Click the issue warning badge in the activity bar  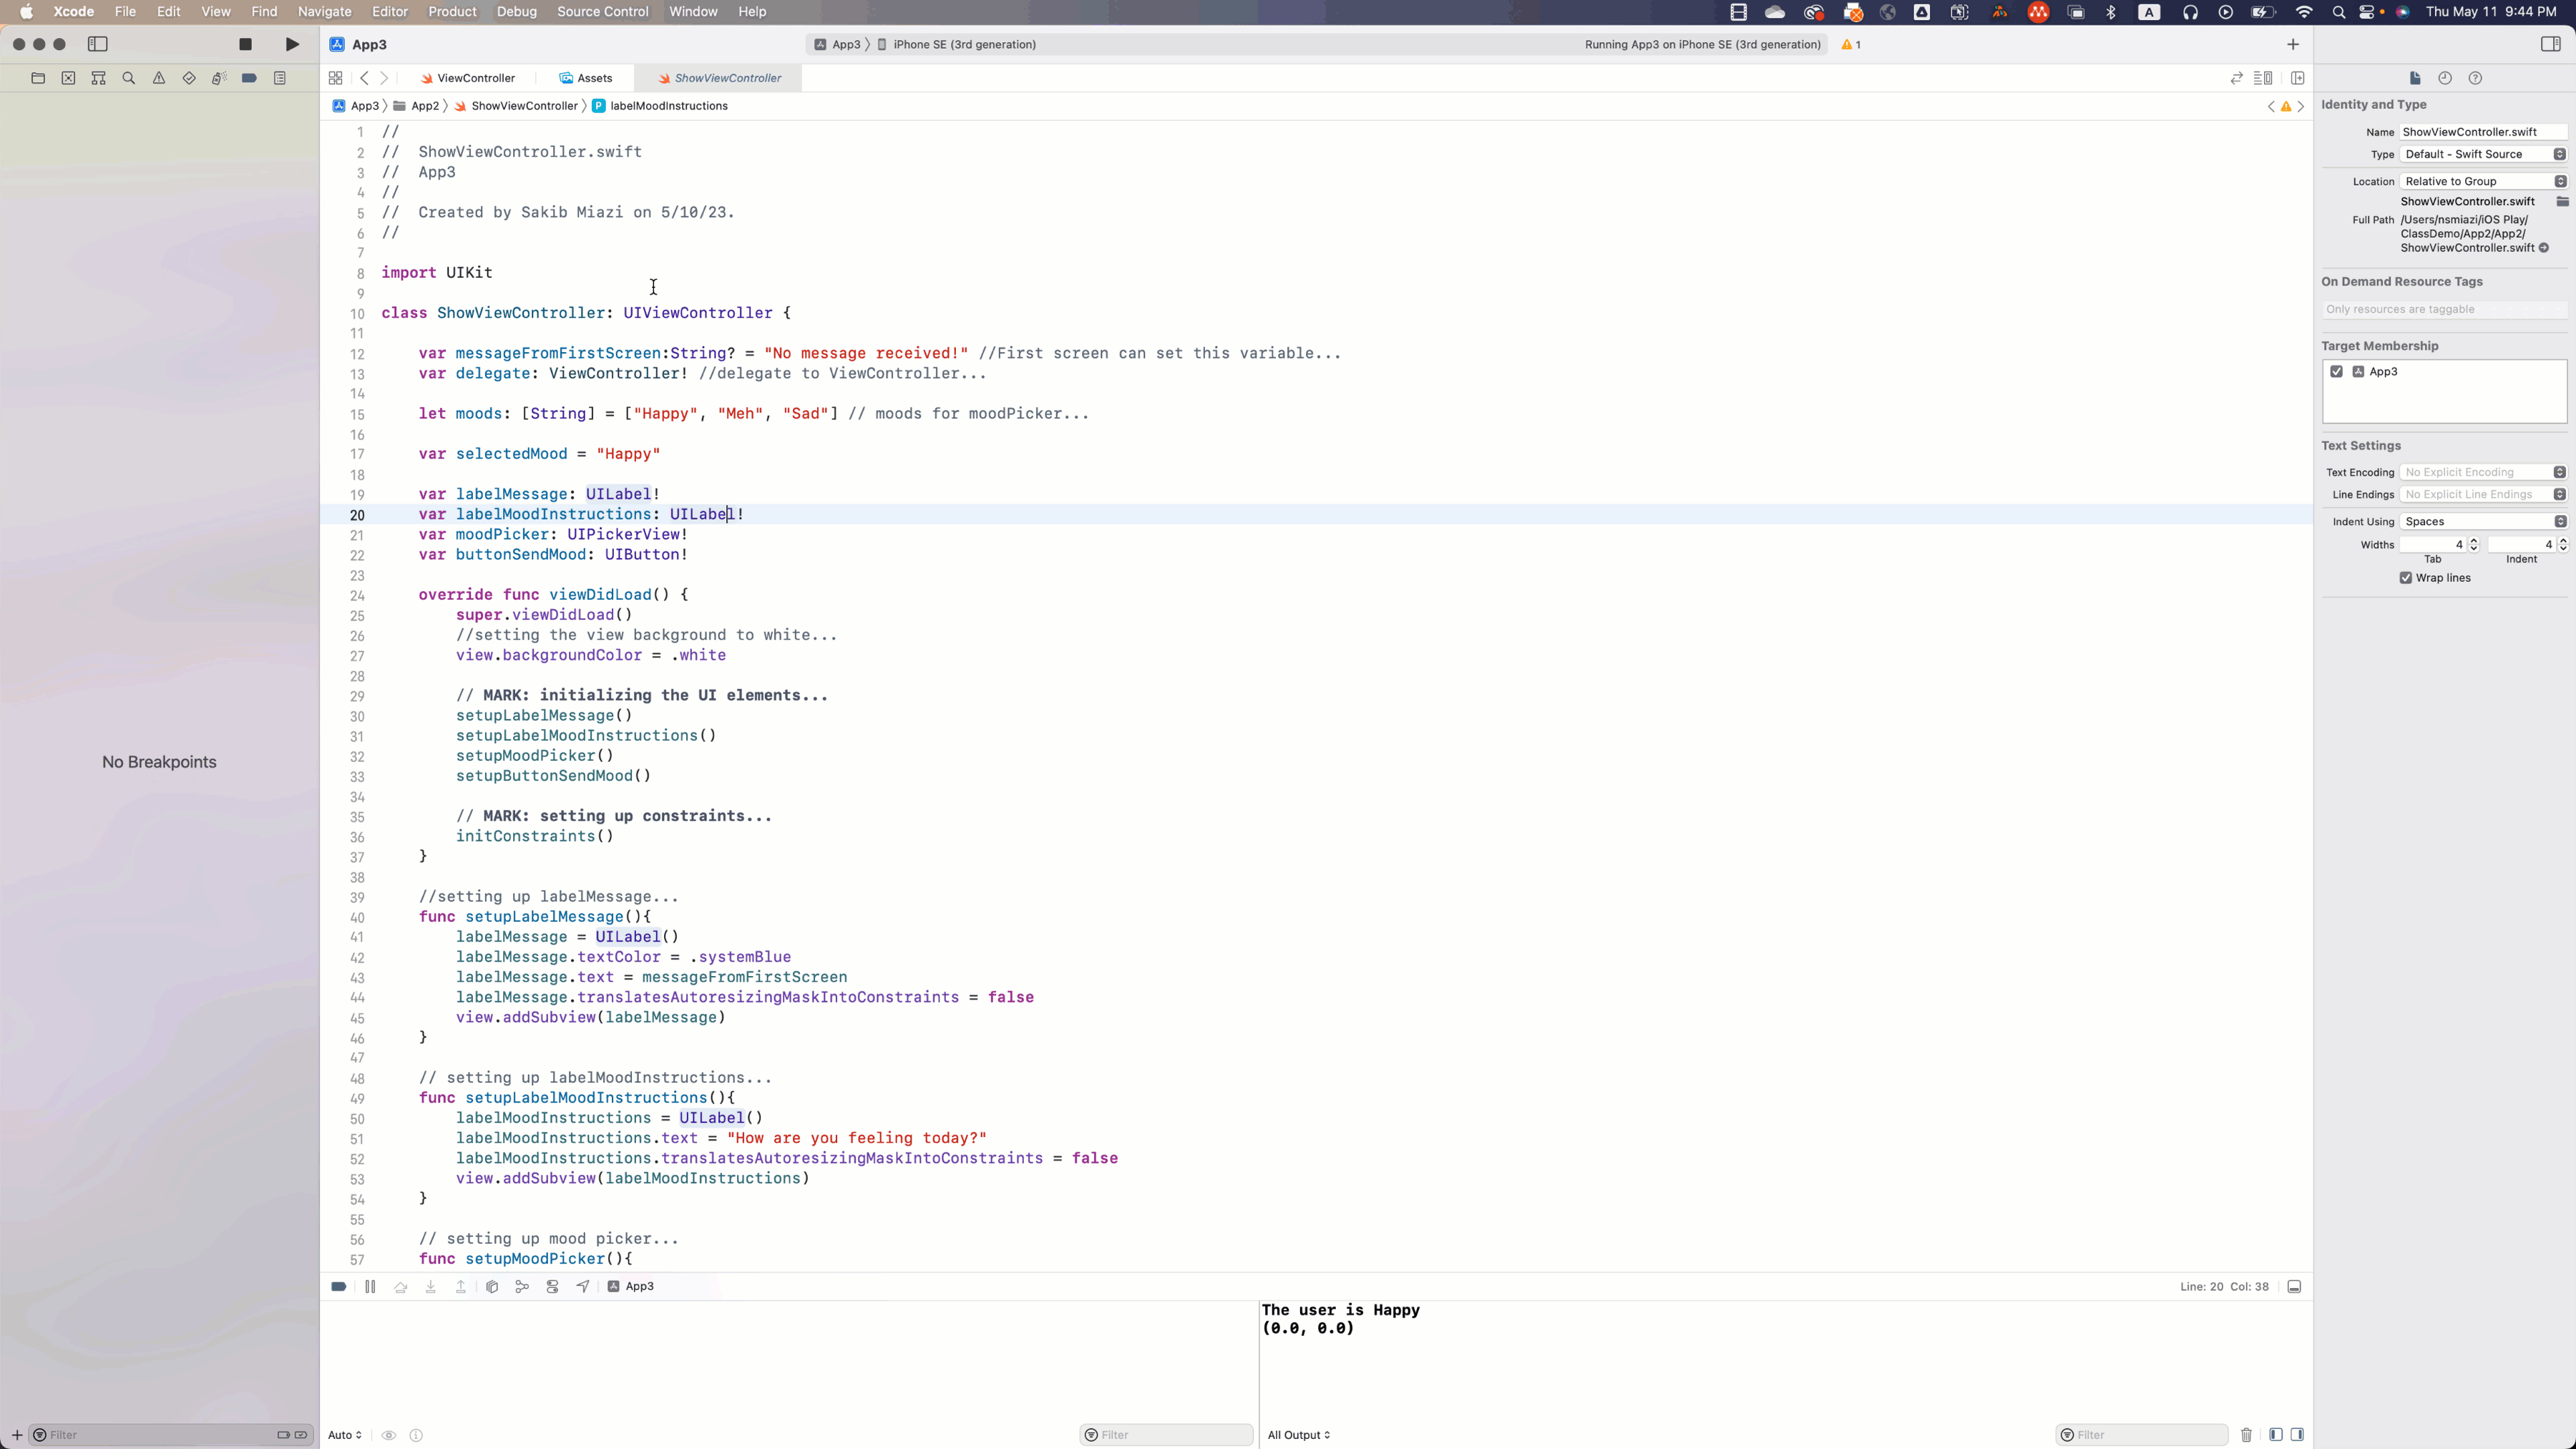pyautogui.click(x=1851, y=44)
